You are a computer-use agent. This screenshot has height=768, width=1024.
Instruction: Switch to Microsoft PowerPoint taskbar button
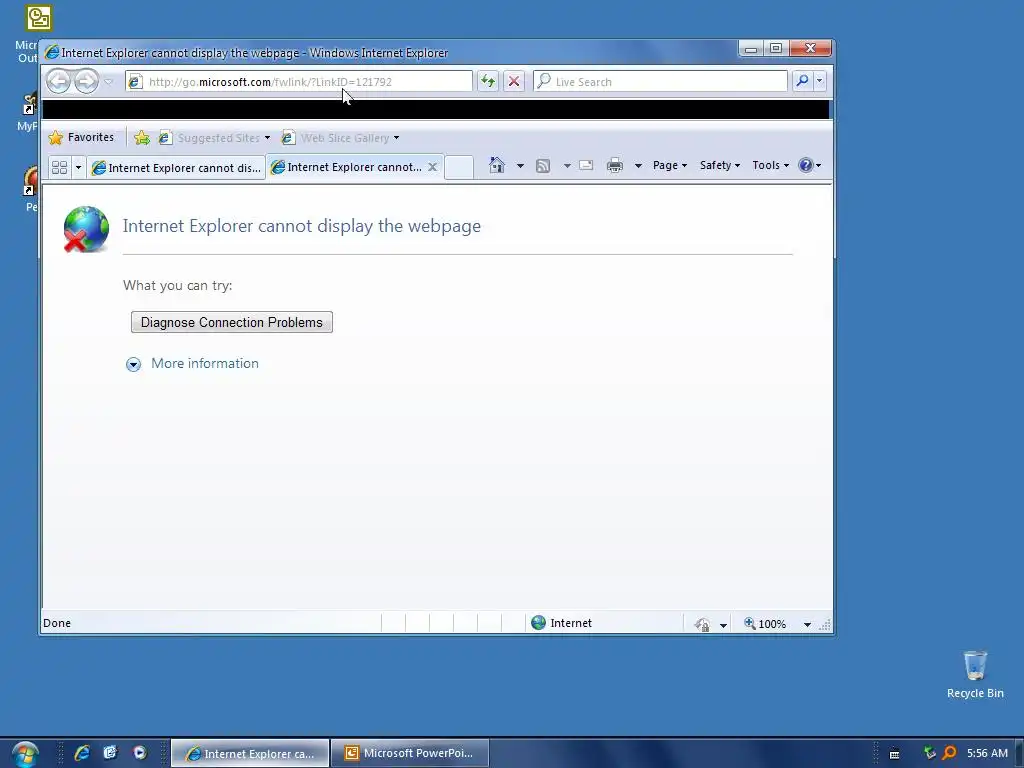[x=410, y=753]
